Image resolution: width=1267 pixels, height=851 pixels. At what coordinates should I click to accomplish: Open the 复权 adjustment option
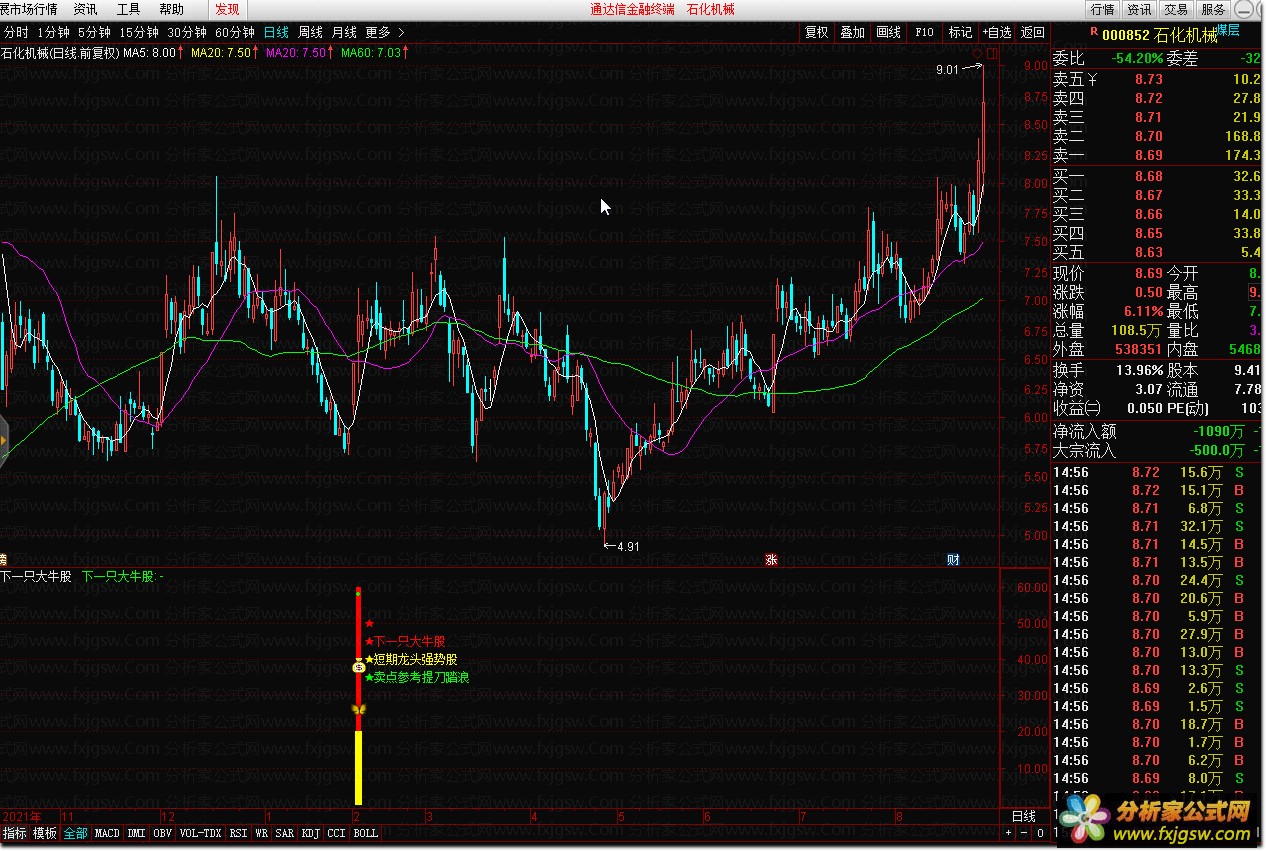tap(817, 32)
